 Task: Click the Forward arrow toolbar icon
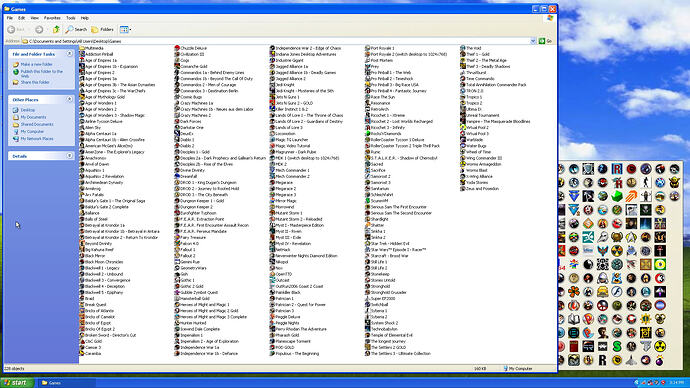[x=39, y=29]
